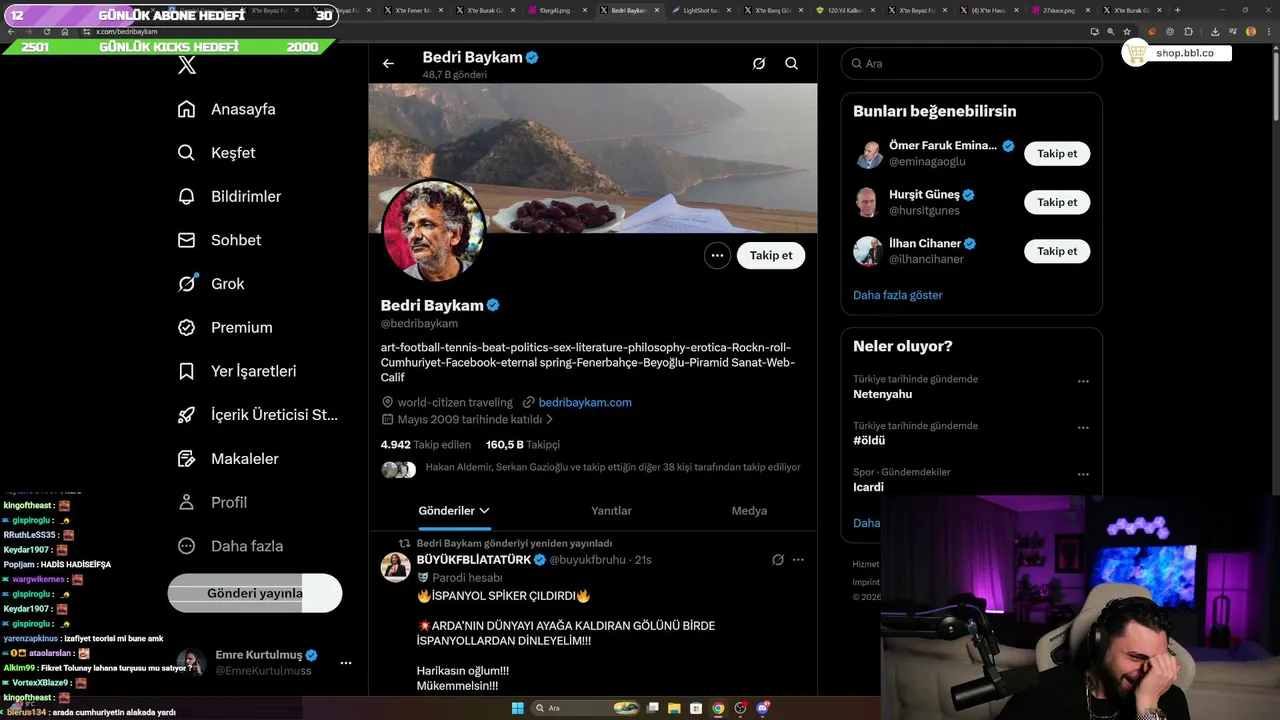Click the Windows taskbar Ara search box

tap(586, 708)
